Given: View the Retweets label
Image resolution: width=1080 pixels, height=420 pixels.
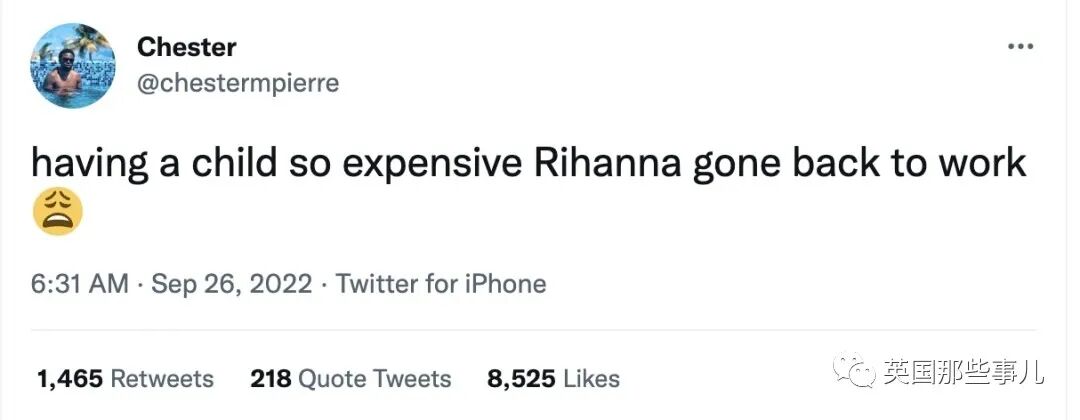Looking at the screenshot, I should click(161, 379).
